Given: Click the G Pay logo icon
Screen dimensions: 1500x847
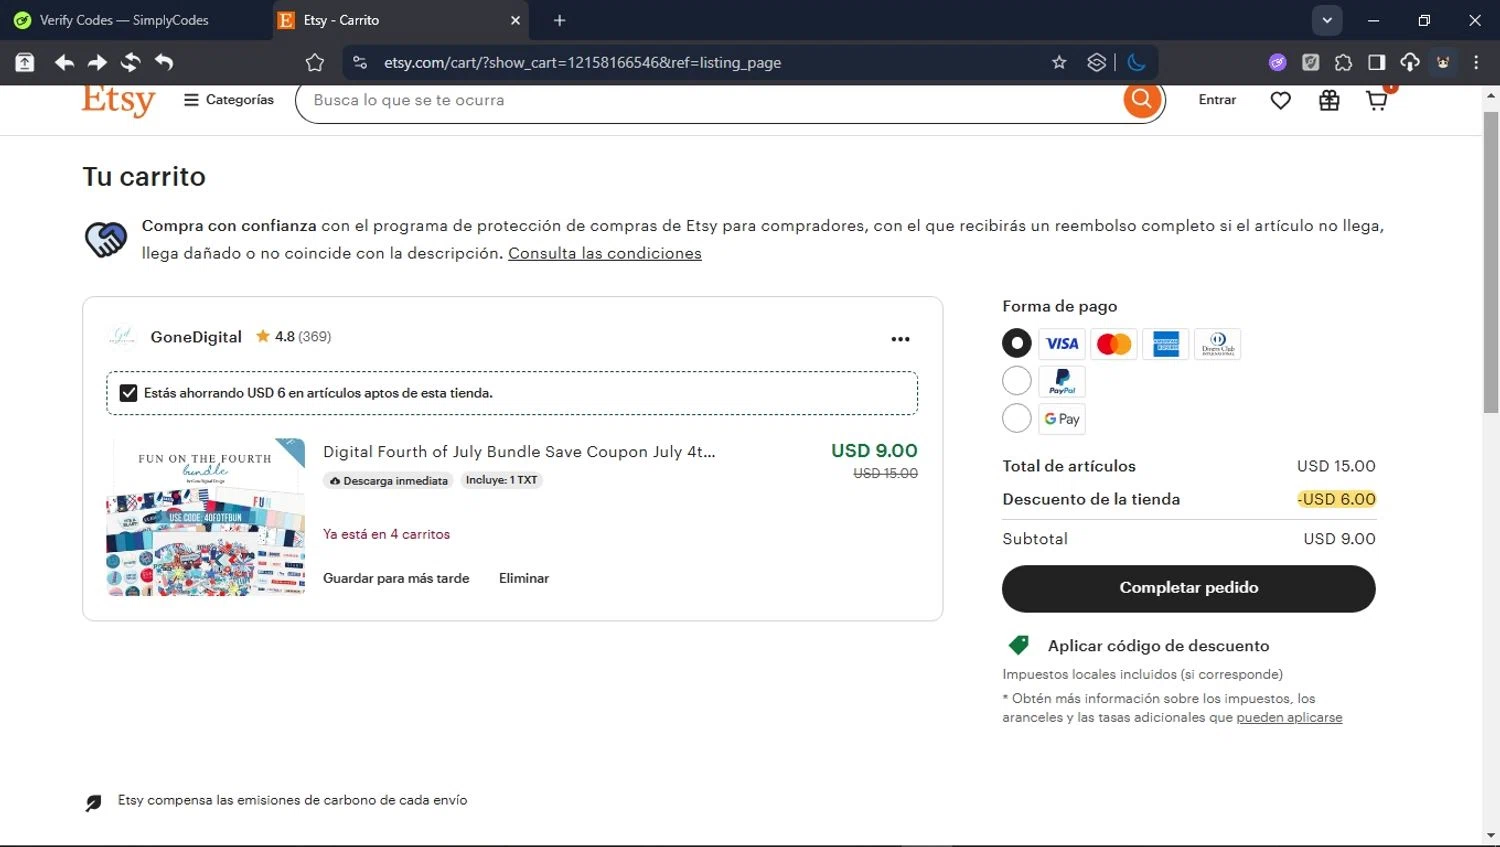Looking at the screenshot, I should (1062, 418).
